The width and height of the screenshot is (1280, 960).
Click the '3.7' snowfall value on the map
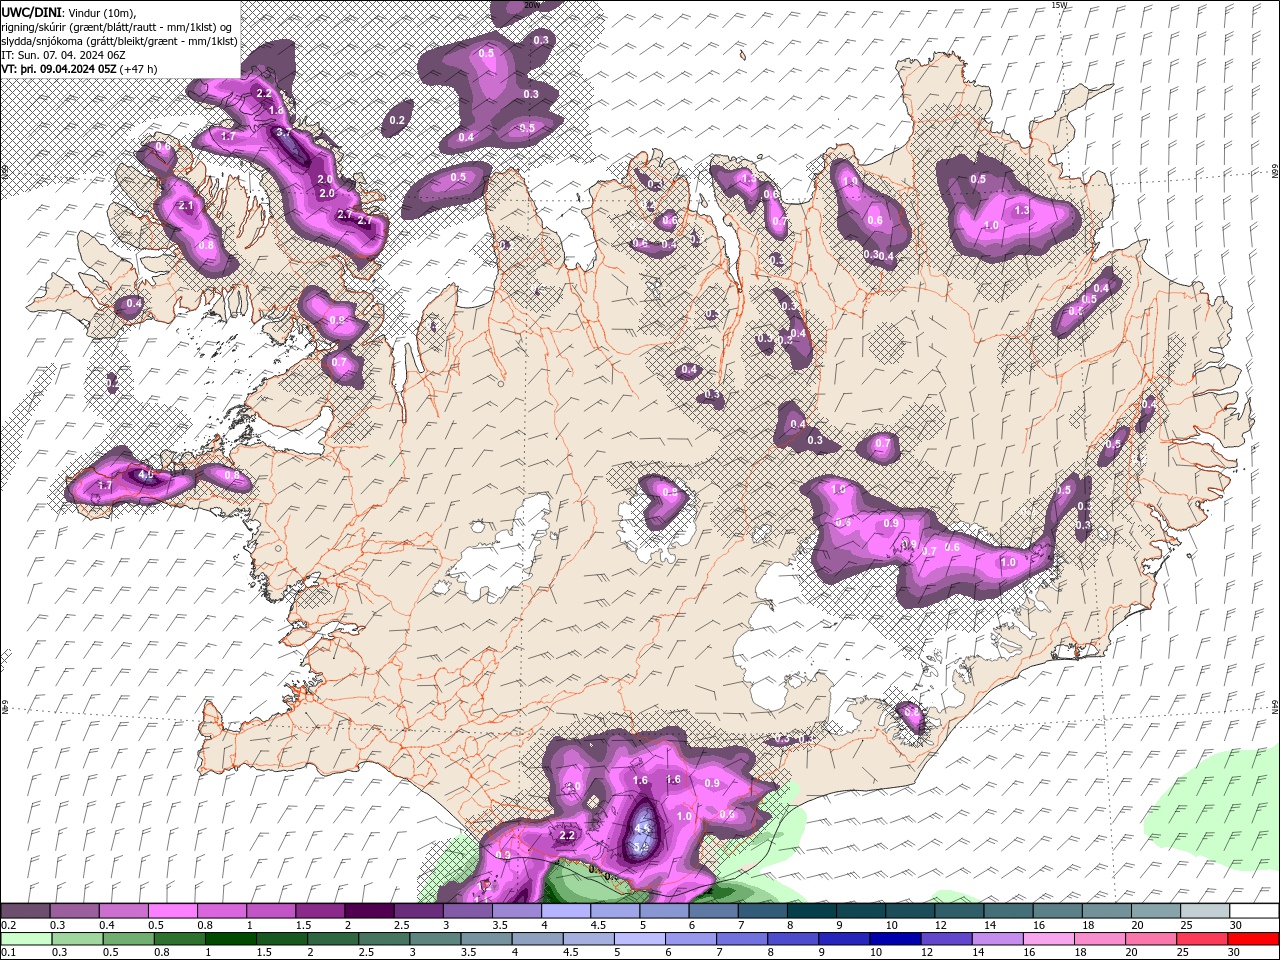pyautogui.click(x=283, y=132)
